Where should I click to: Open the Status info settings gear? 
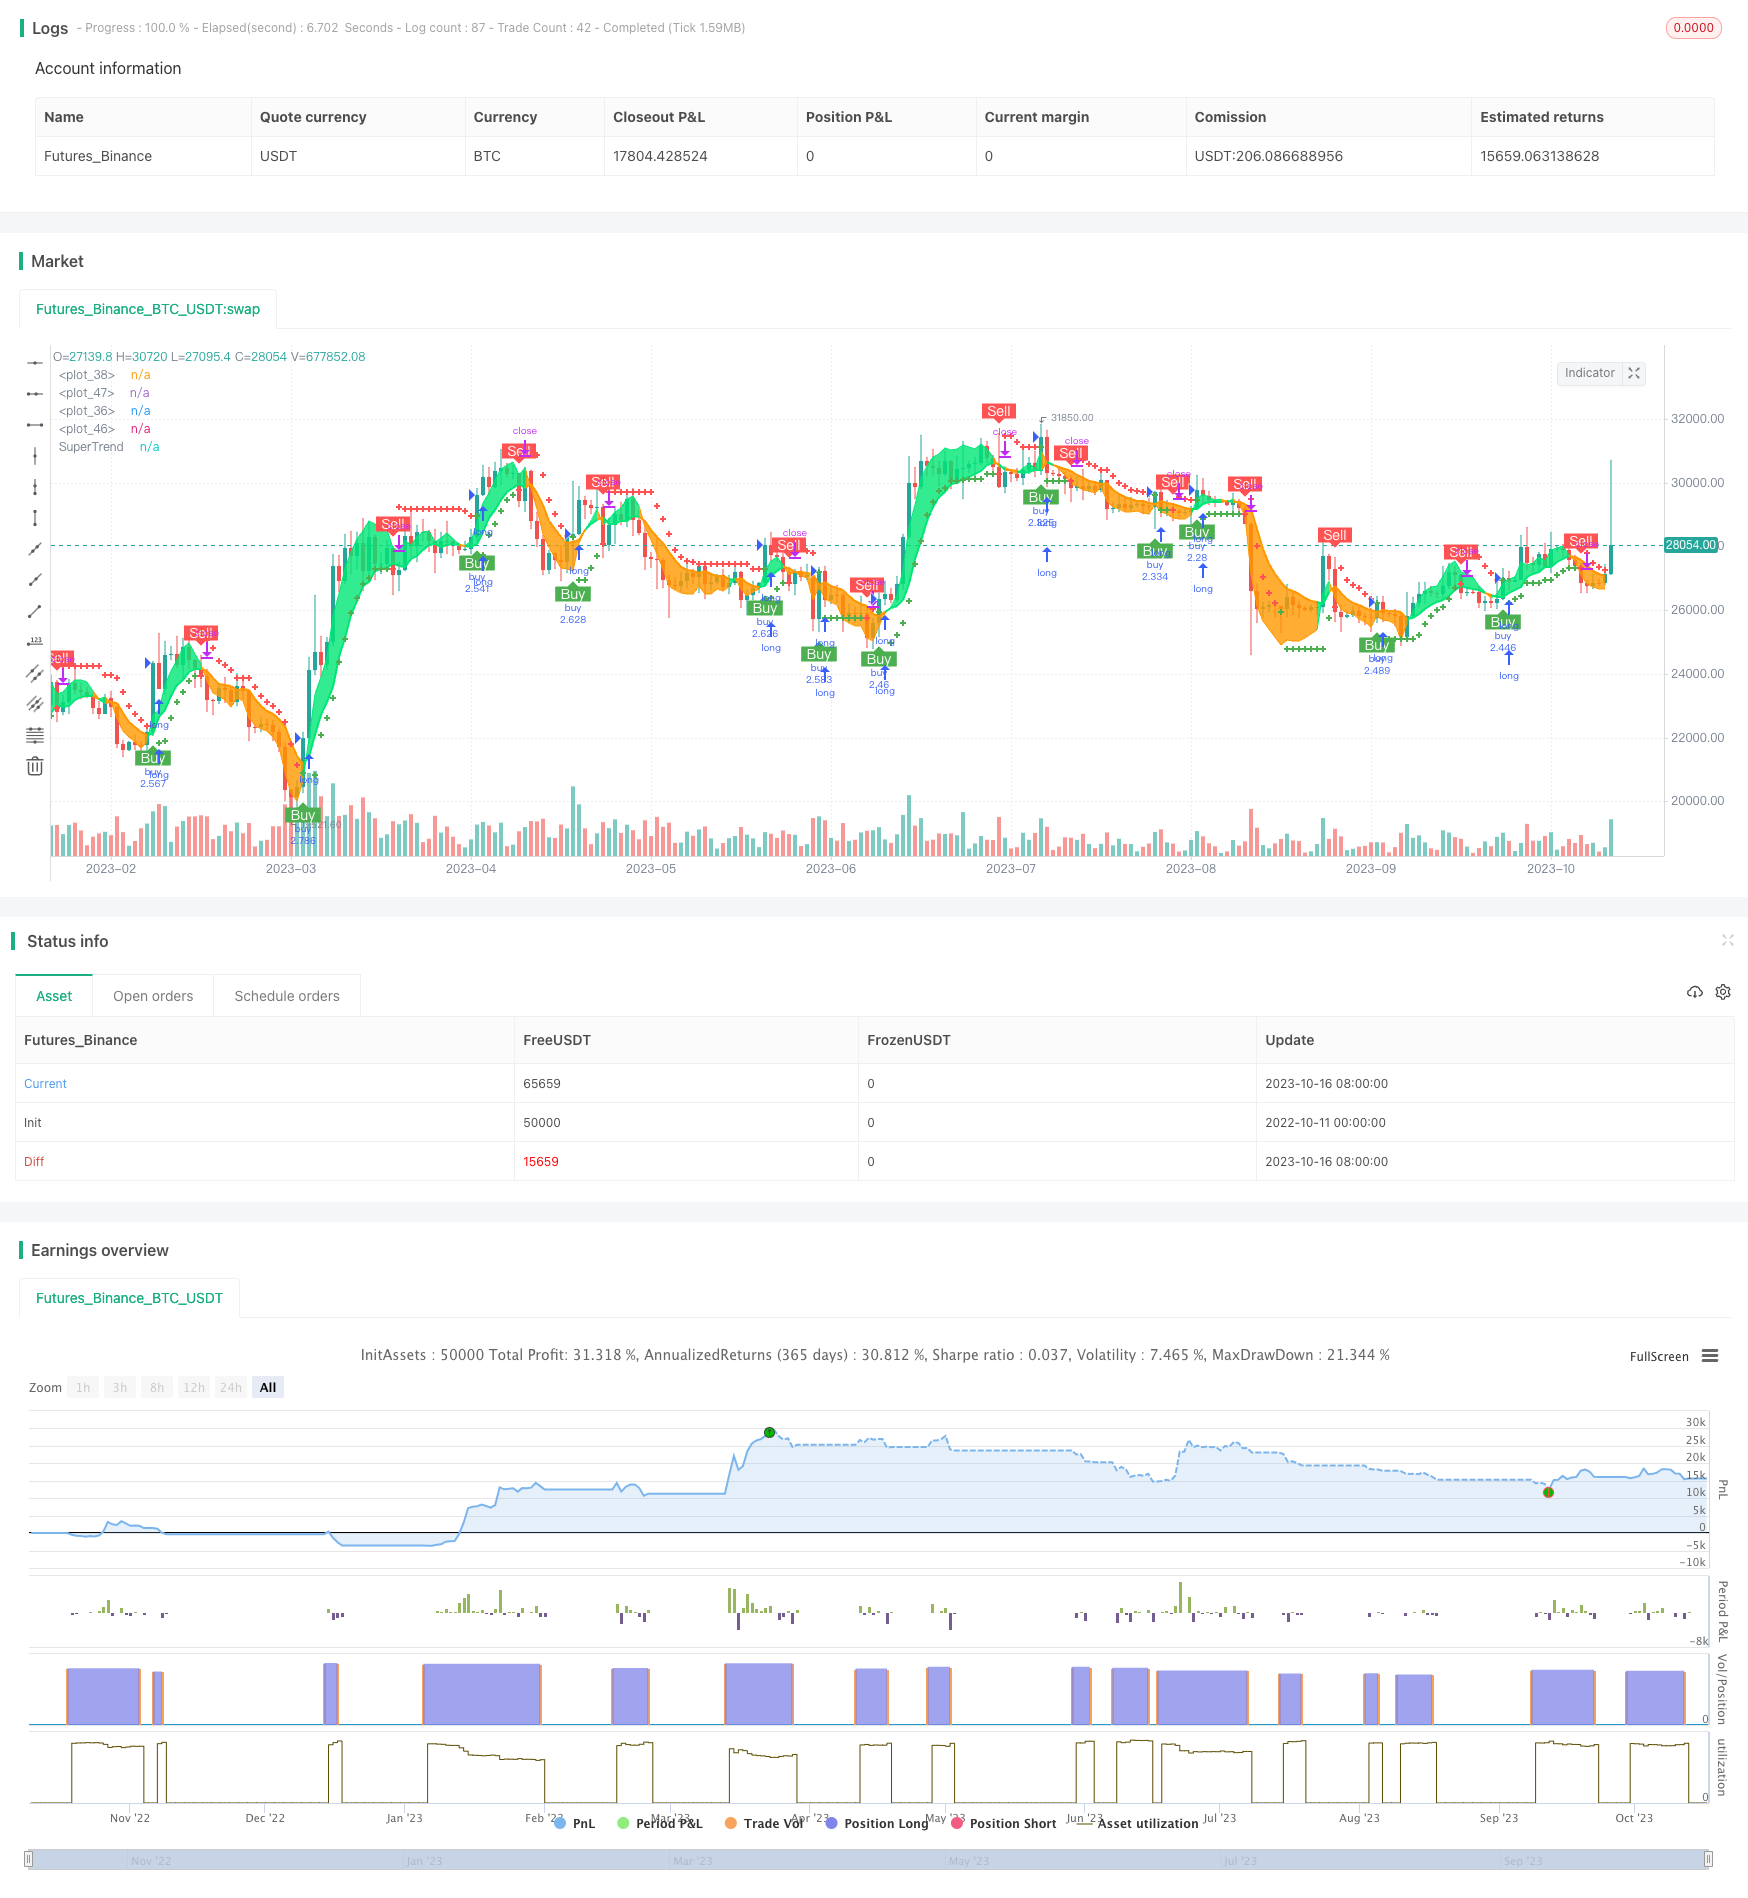coord(1723,992)
